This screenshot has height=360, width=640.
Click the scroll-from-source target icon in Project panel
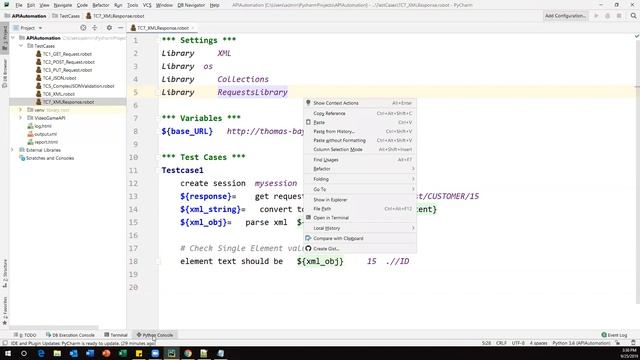(x=83, y=28)
